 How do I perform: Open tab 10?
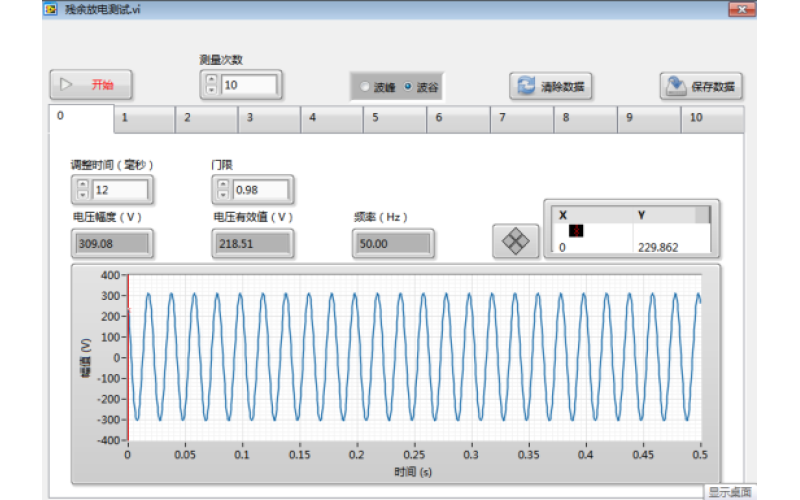click(711, 118)
